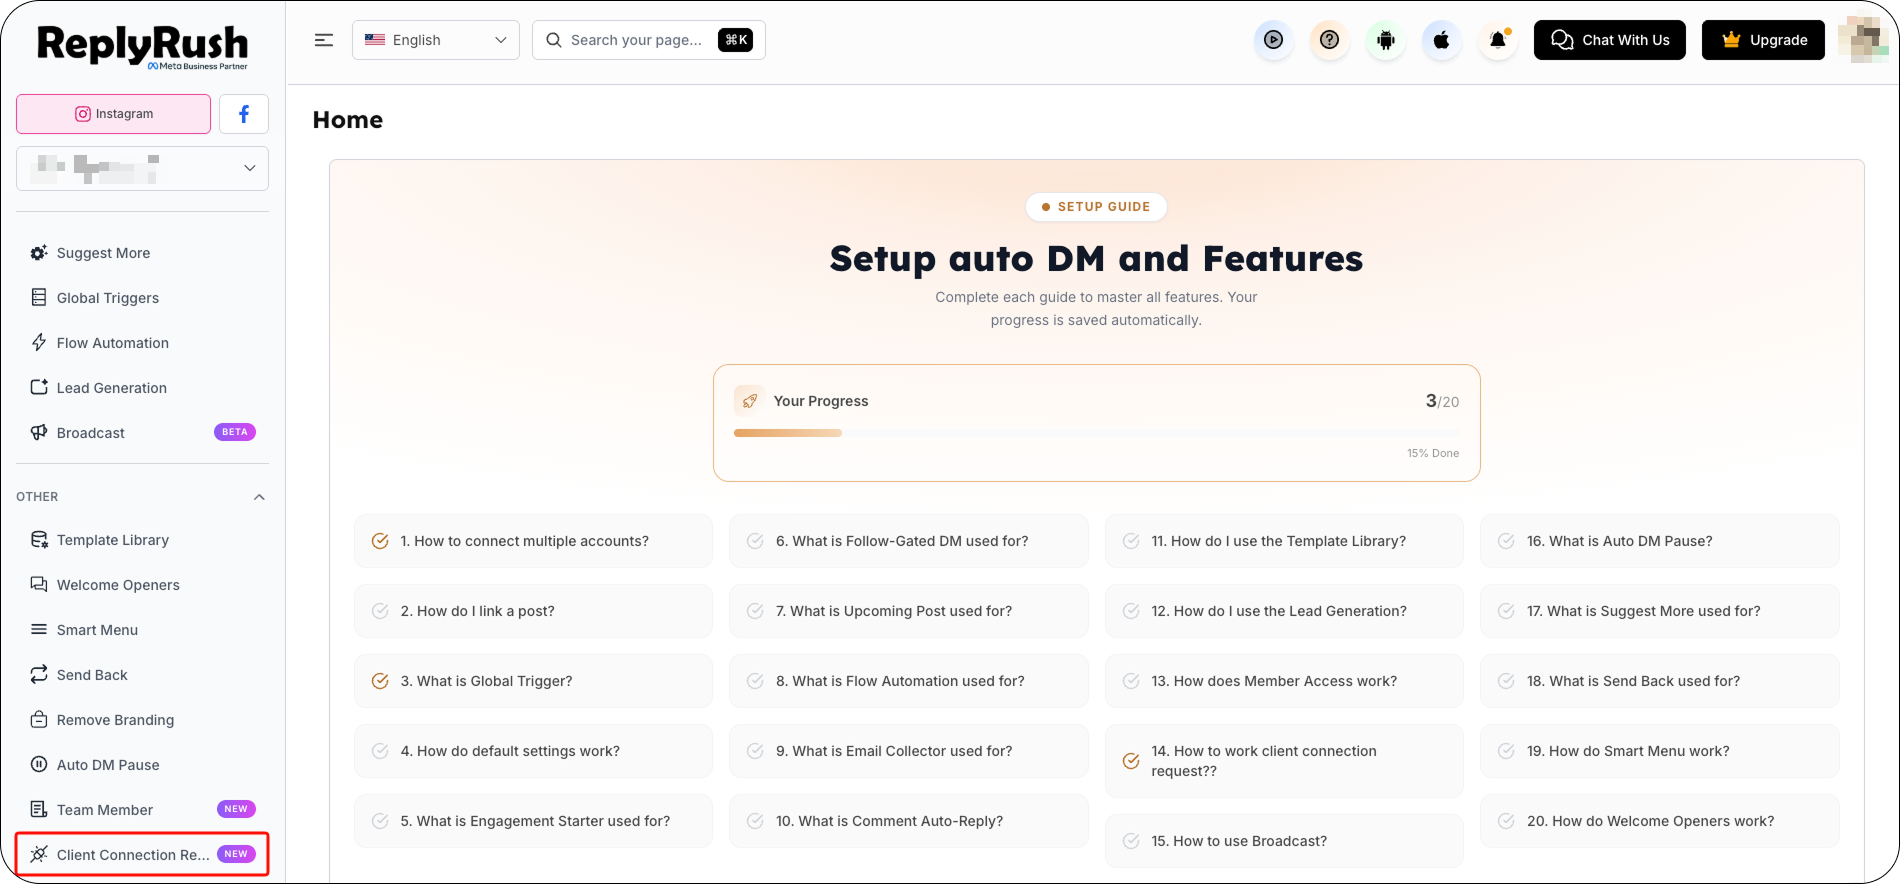Toggle check for guide 5 Engagement Starter
The height and width of the screenshot is (884, 1900).
(x=380, y=821)
